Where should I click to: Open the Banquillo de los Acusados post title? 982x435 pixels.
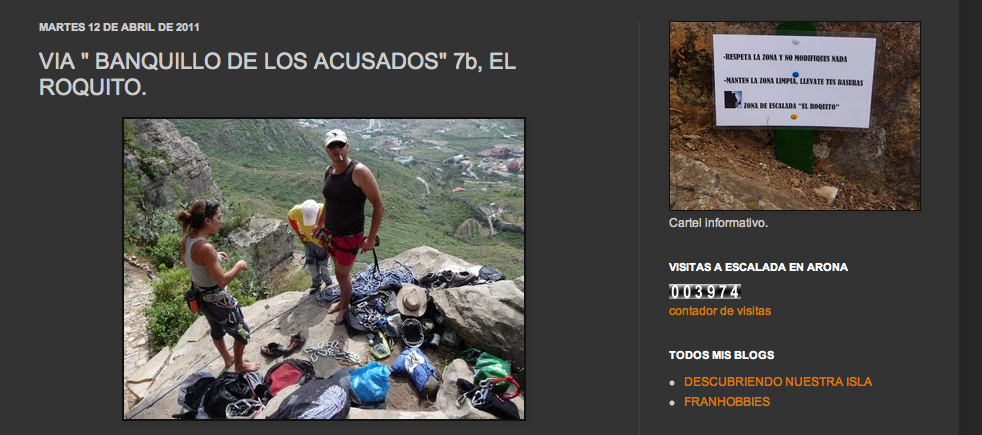click(277, 74)
